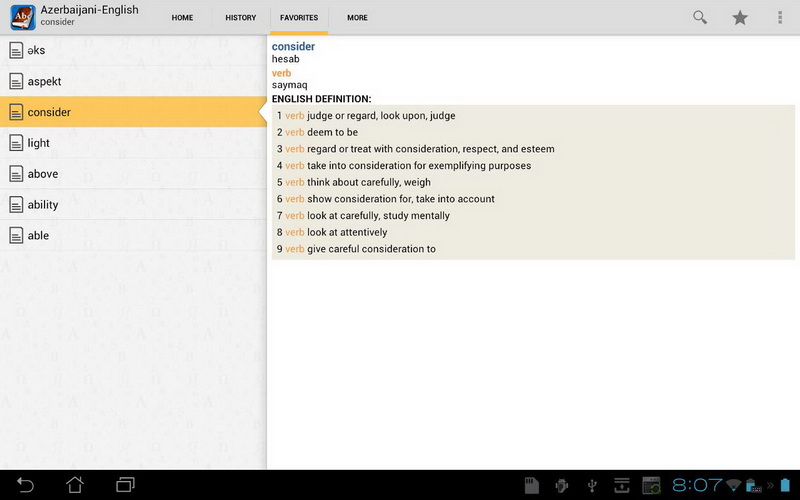Click the document icon beside able
This screenshot has height=500, width=800.
pos(16,235)
